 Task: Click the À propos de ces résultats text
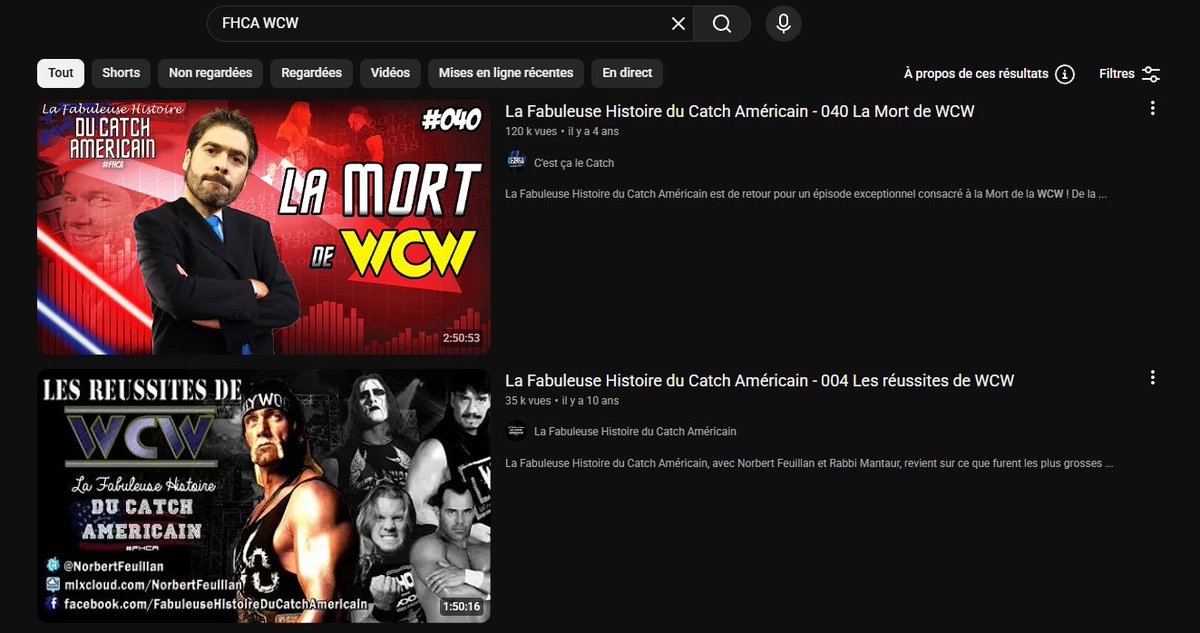tap(976, 74)
